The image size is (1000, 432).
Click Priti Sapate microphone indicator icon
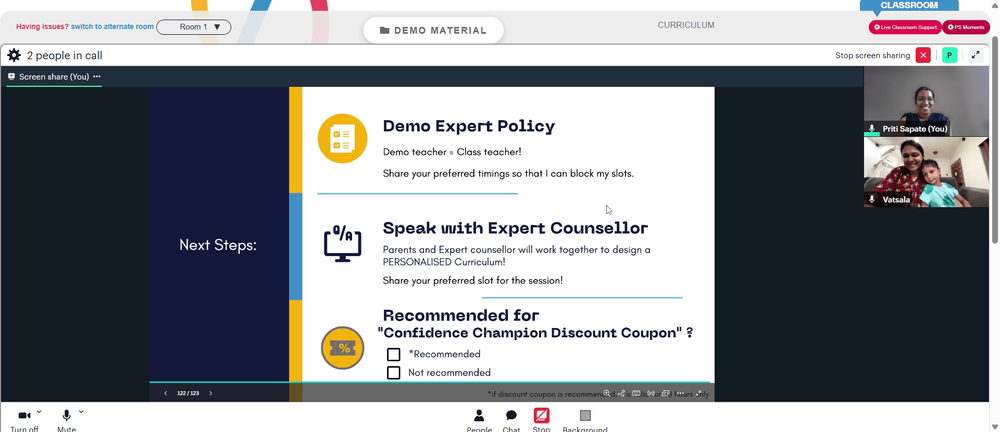coord(872,129)
